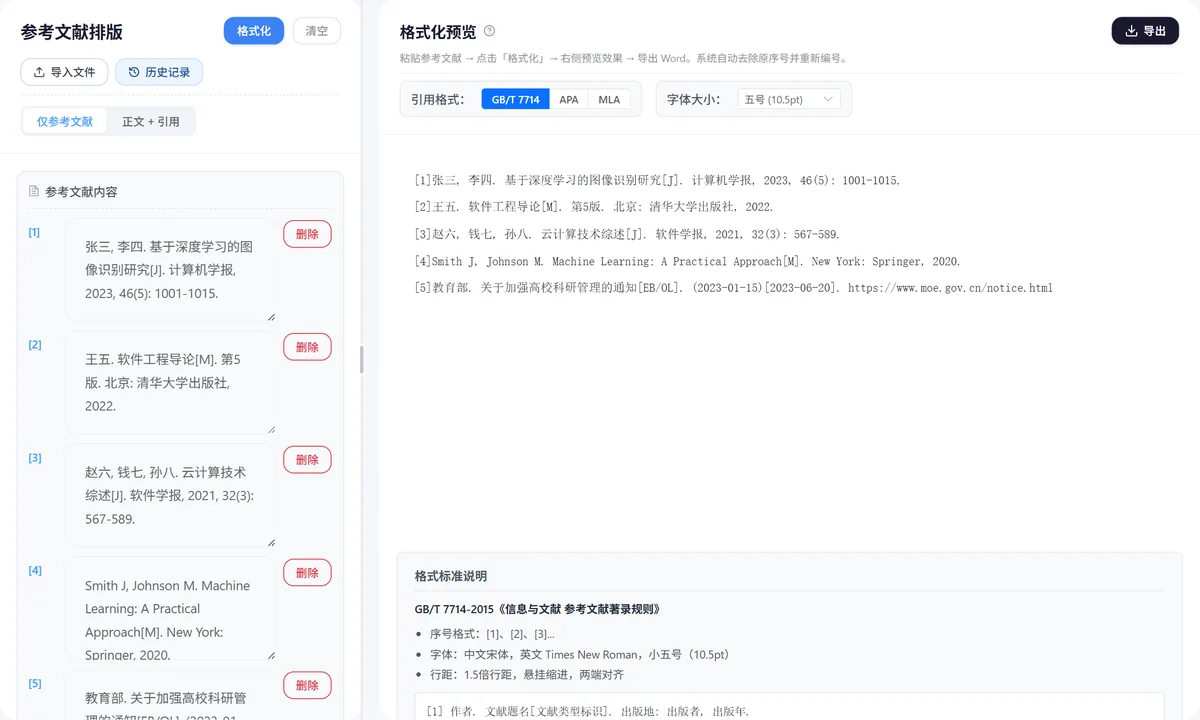Viewport: 1200px width, 720px height.
Task: Click preview line [3]赵六 云计算技术综述
Action: point(627,234)
